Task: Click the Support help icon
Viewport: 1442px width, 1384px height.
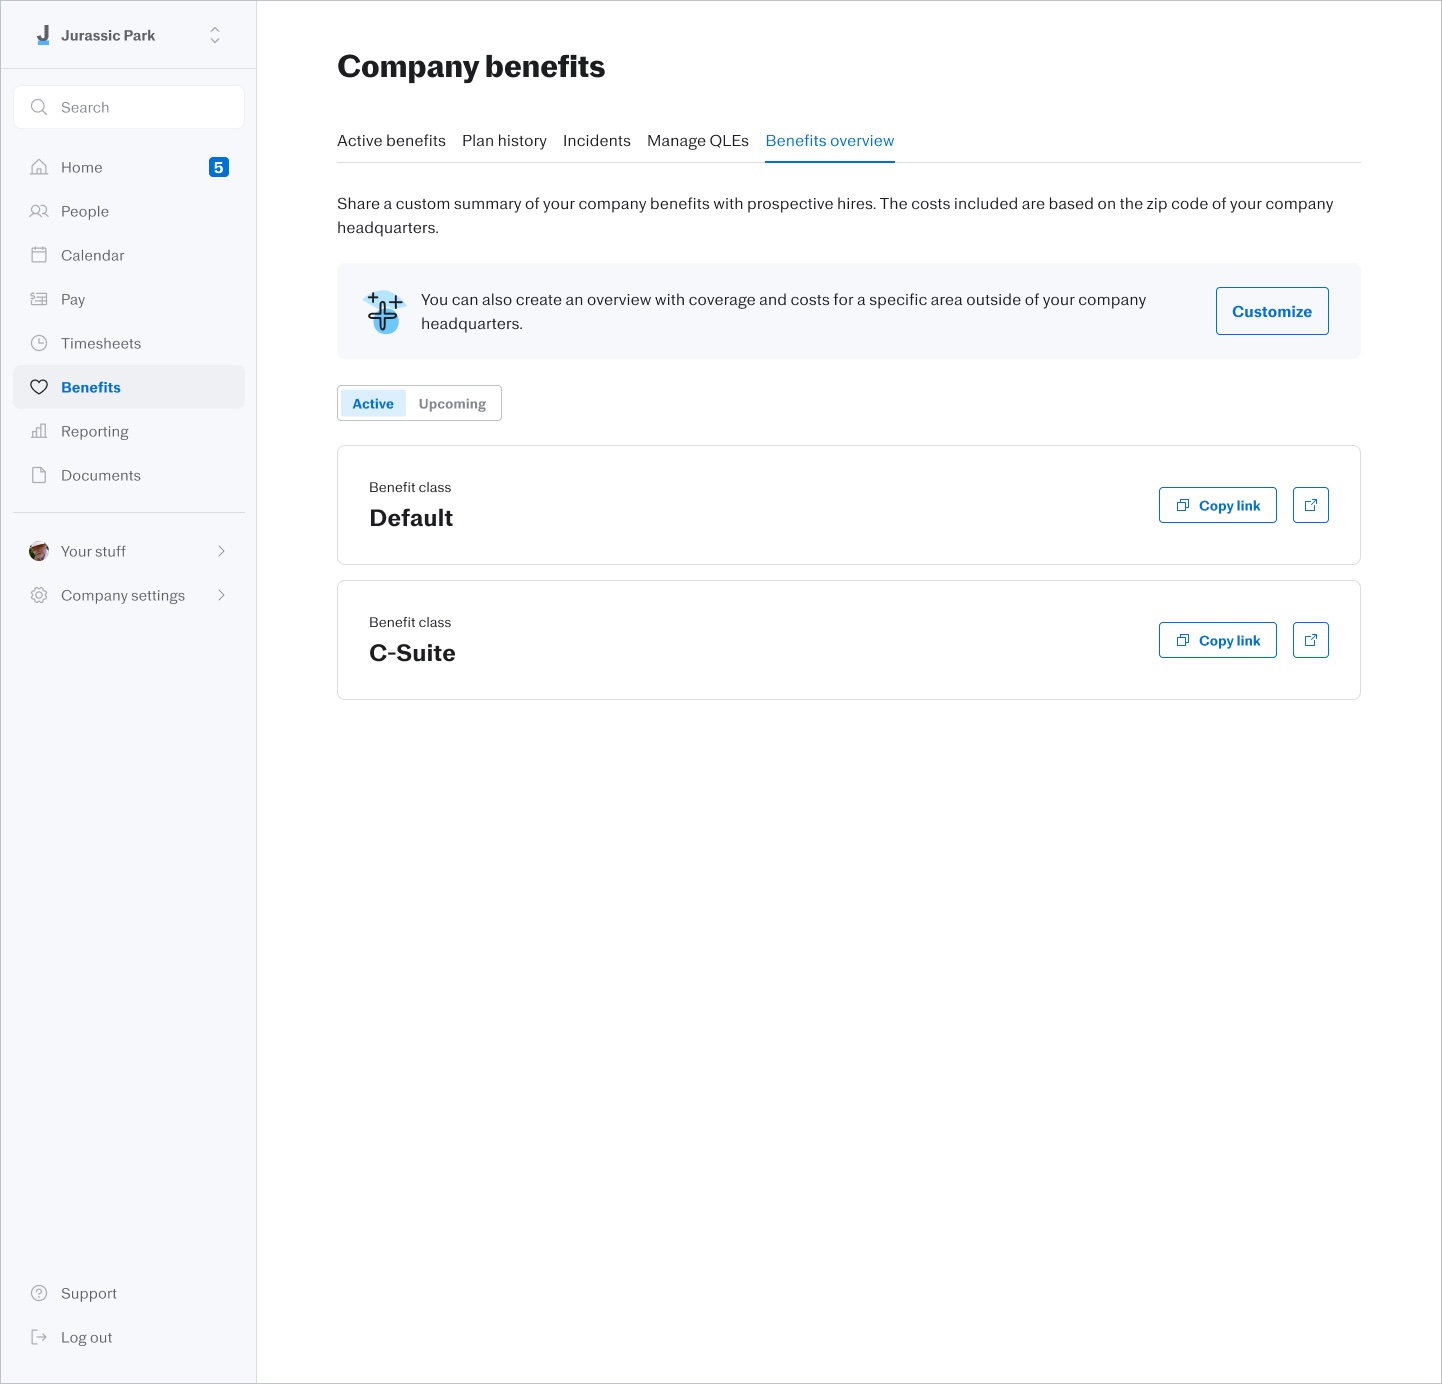Action: [39, 1293]
